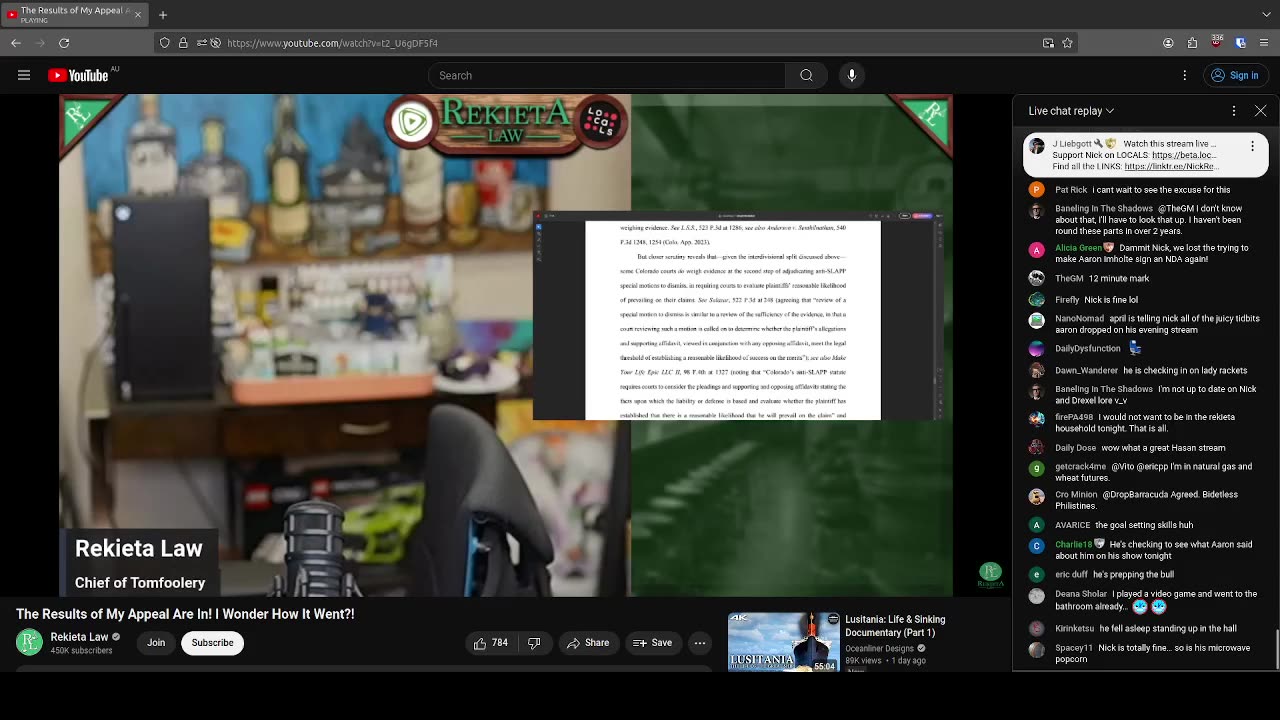Open the Rekieta Law channel name link
The image size is (1280, 720).
click(x=79, y=637)
